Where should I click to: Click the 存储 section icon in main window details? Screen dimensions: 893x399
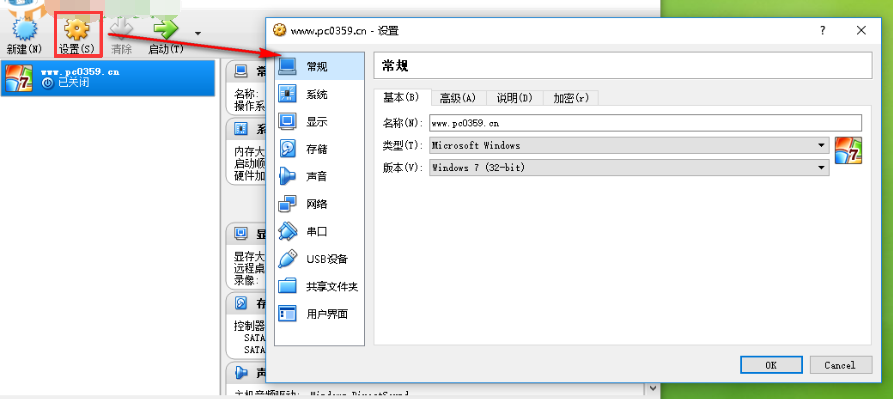click(x=241, y=303)
